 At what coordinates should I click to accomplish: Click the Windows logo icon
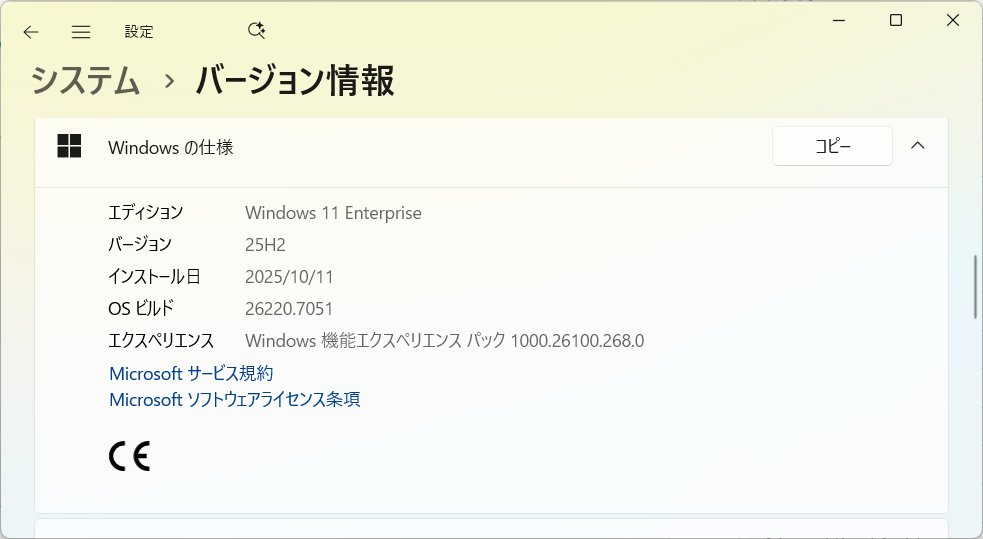tap(69, 146)
